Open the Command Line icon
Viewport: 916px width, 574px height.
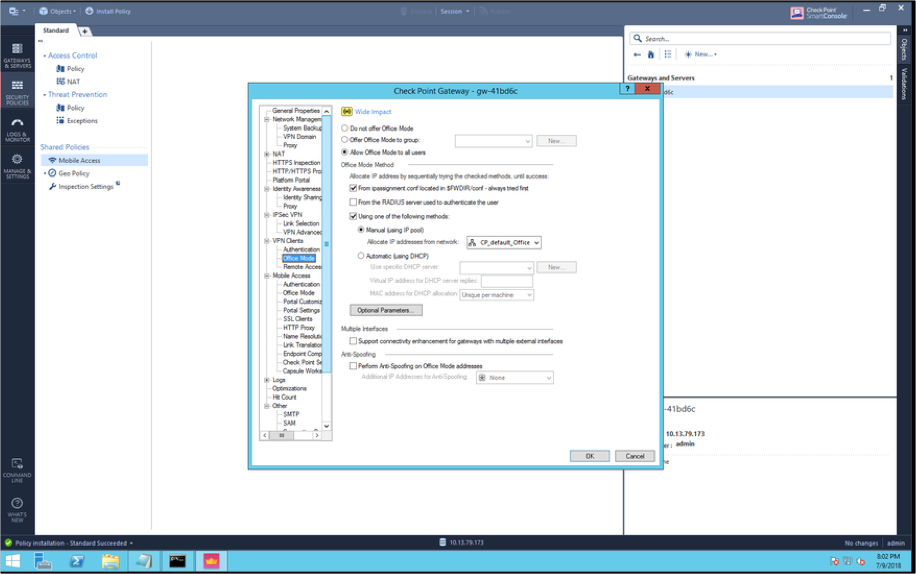[17, 468]
